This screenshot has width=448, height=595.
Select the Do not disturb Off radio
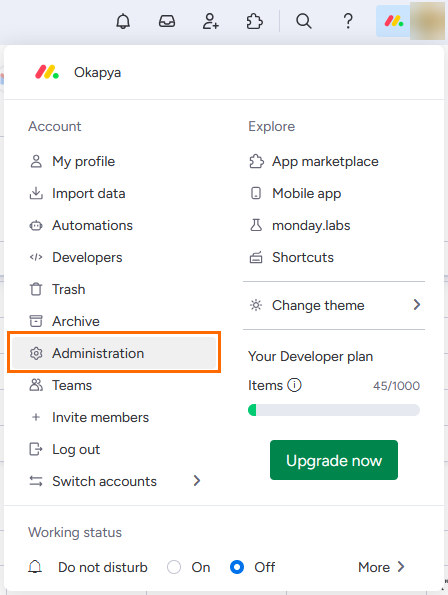pyautogui.click(x=237, y=567)
